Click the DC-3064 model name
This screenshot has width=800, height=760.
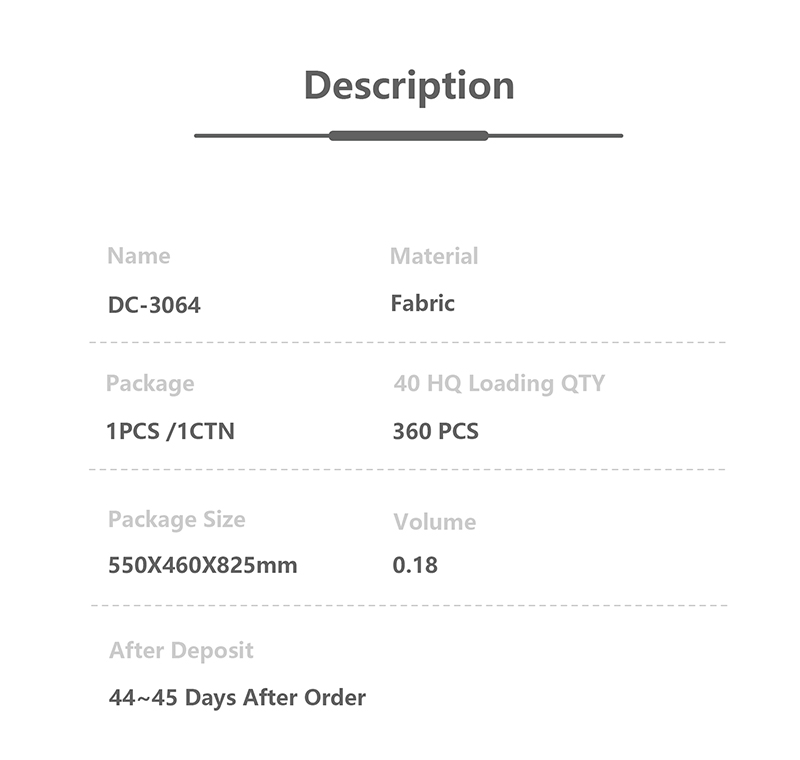point(154,305)
